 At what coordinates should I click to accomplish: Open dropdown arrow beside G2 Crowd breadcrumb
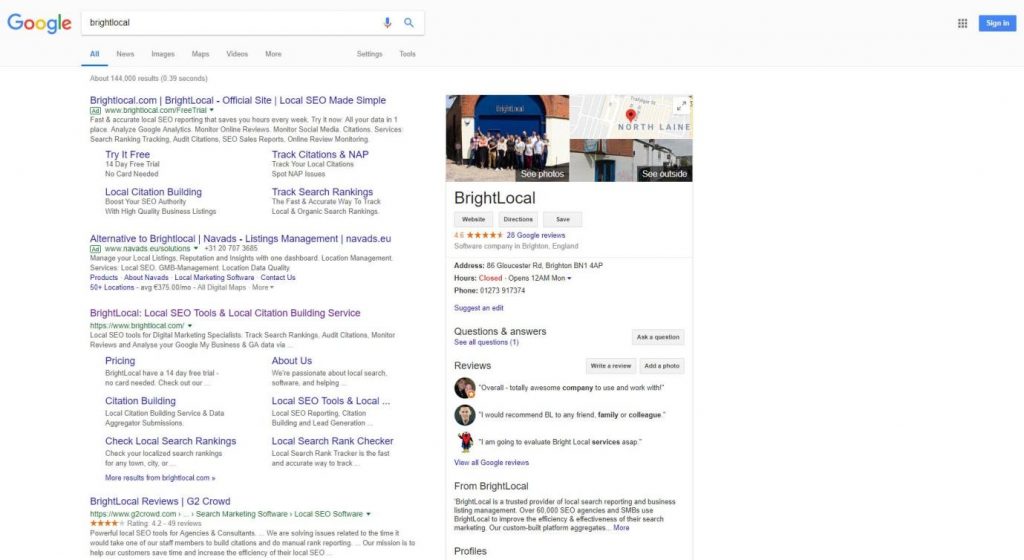tap(368, 514)
